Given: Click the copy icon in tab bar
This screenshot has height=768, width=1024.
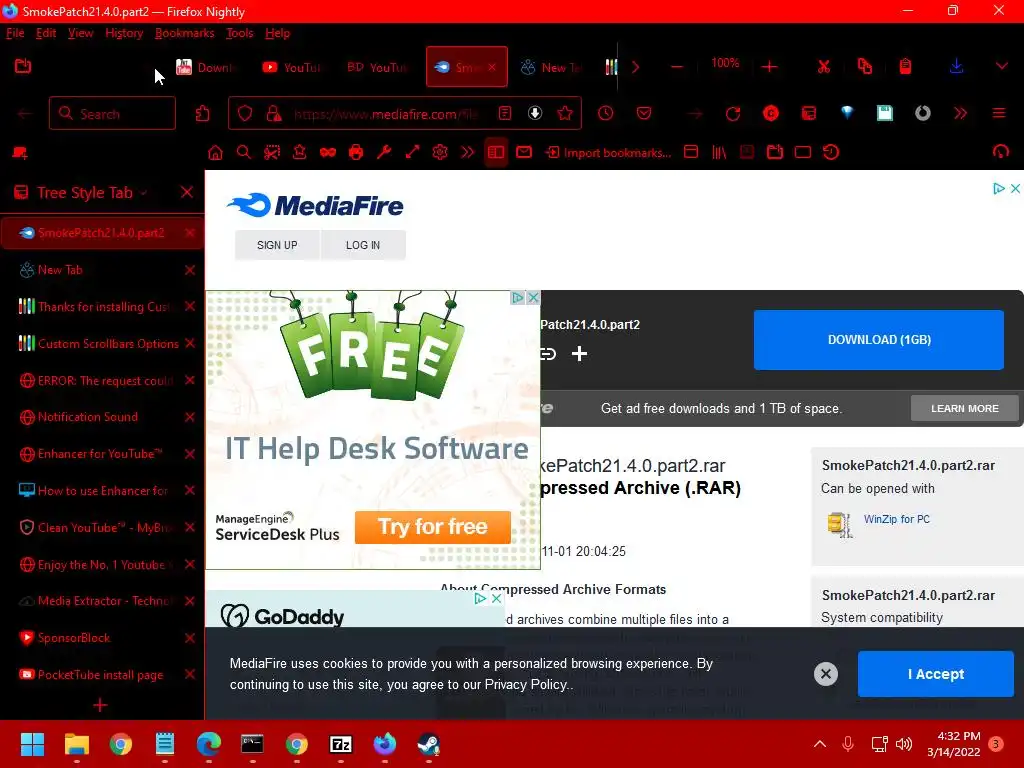Looking at the screenshot, I should pyautogui.click(x=865, y=66).
